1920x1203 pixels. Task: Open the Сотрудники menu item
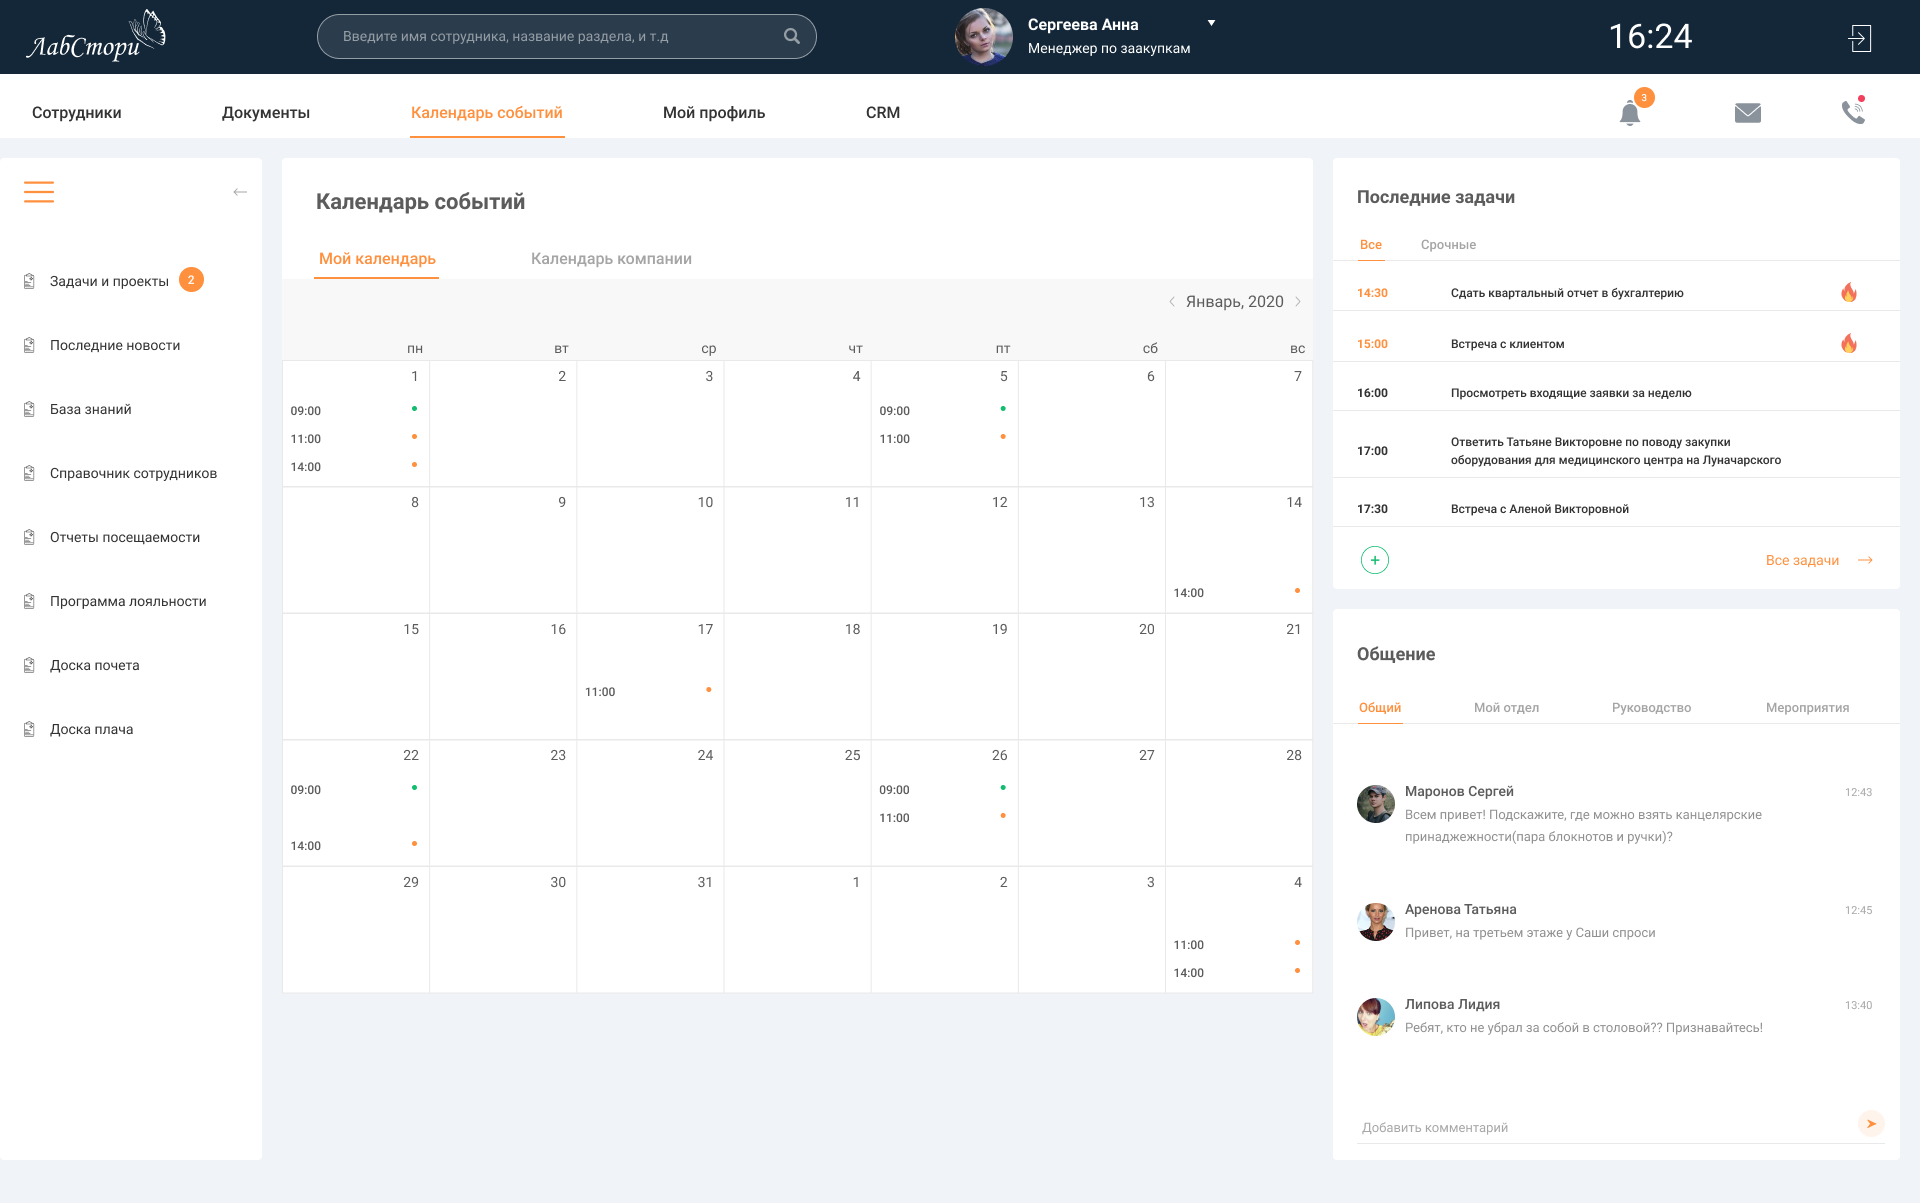(x=77, y=113)
